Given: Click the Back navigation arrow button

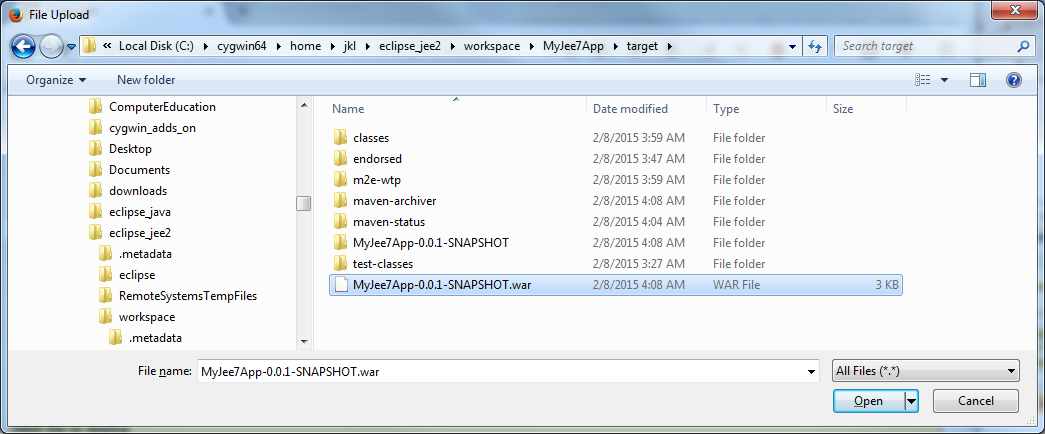Looking at the screenshot, I should [x=24, y=46].
